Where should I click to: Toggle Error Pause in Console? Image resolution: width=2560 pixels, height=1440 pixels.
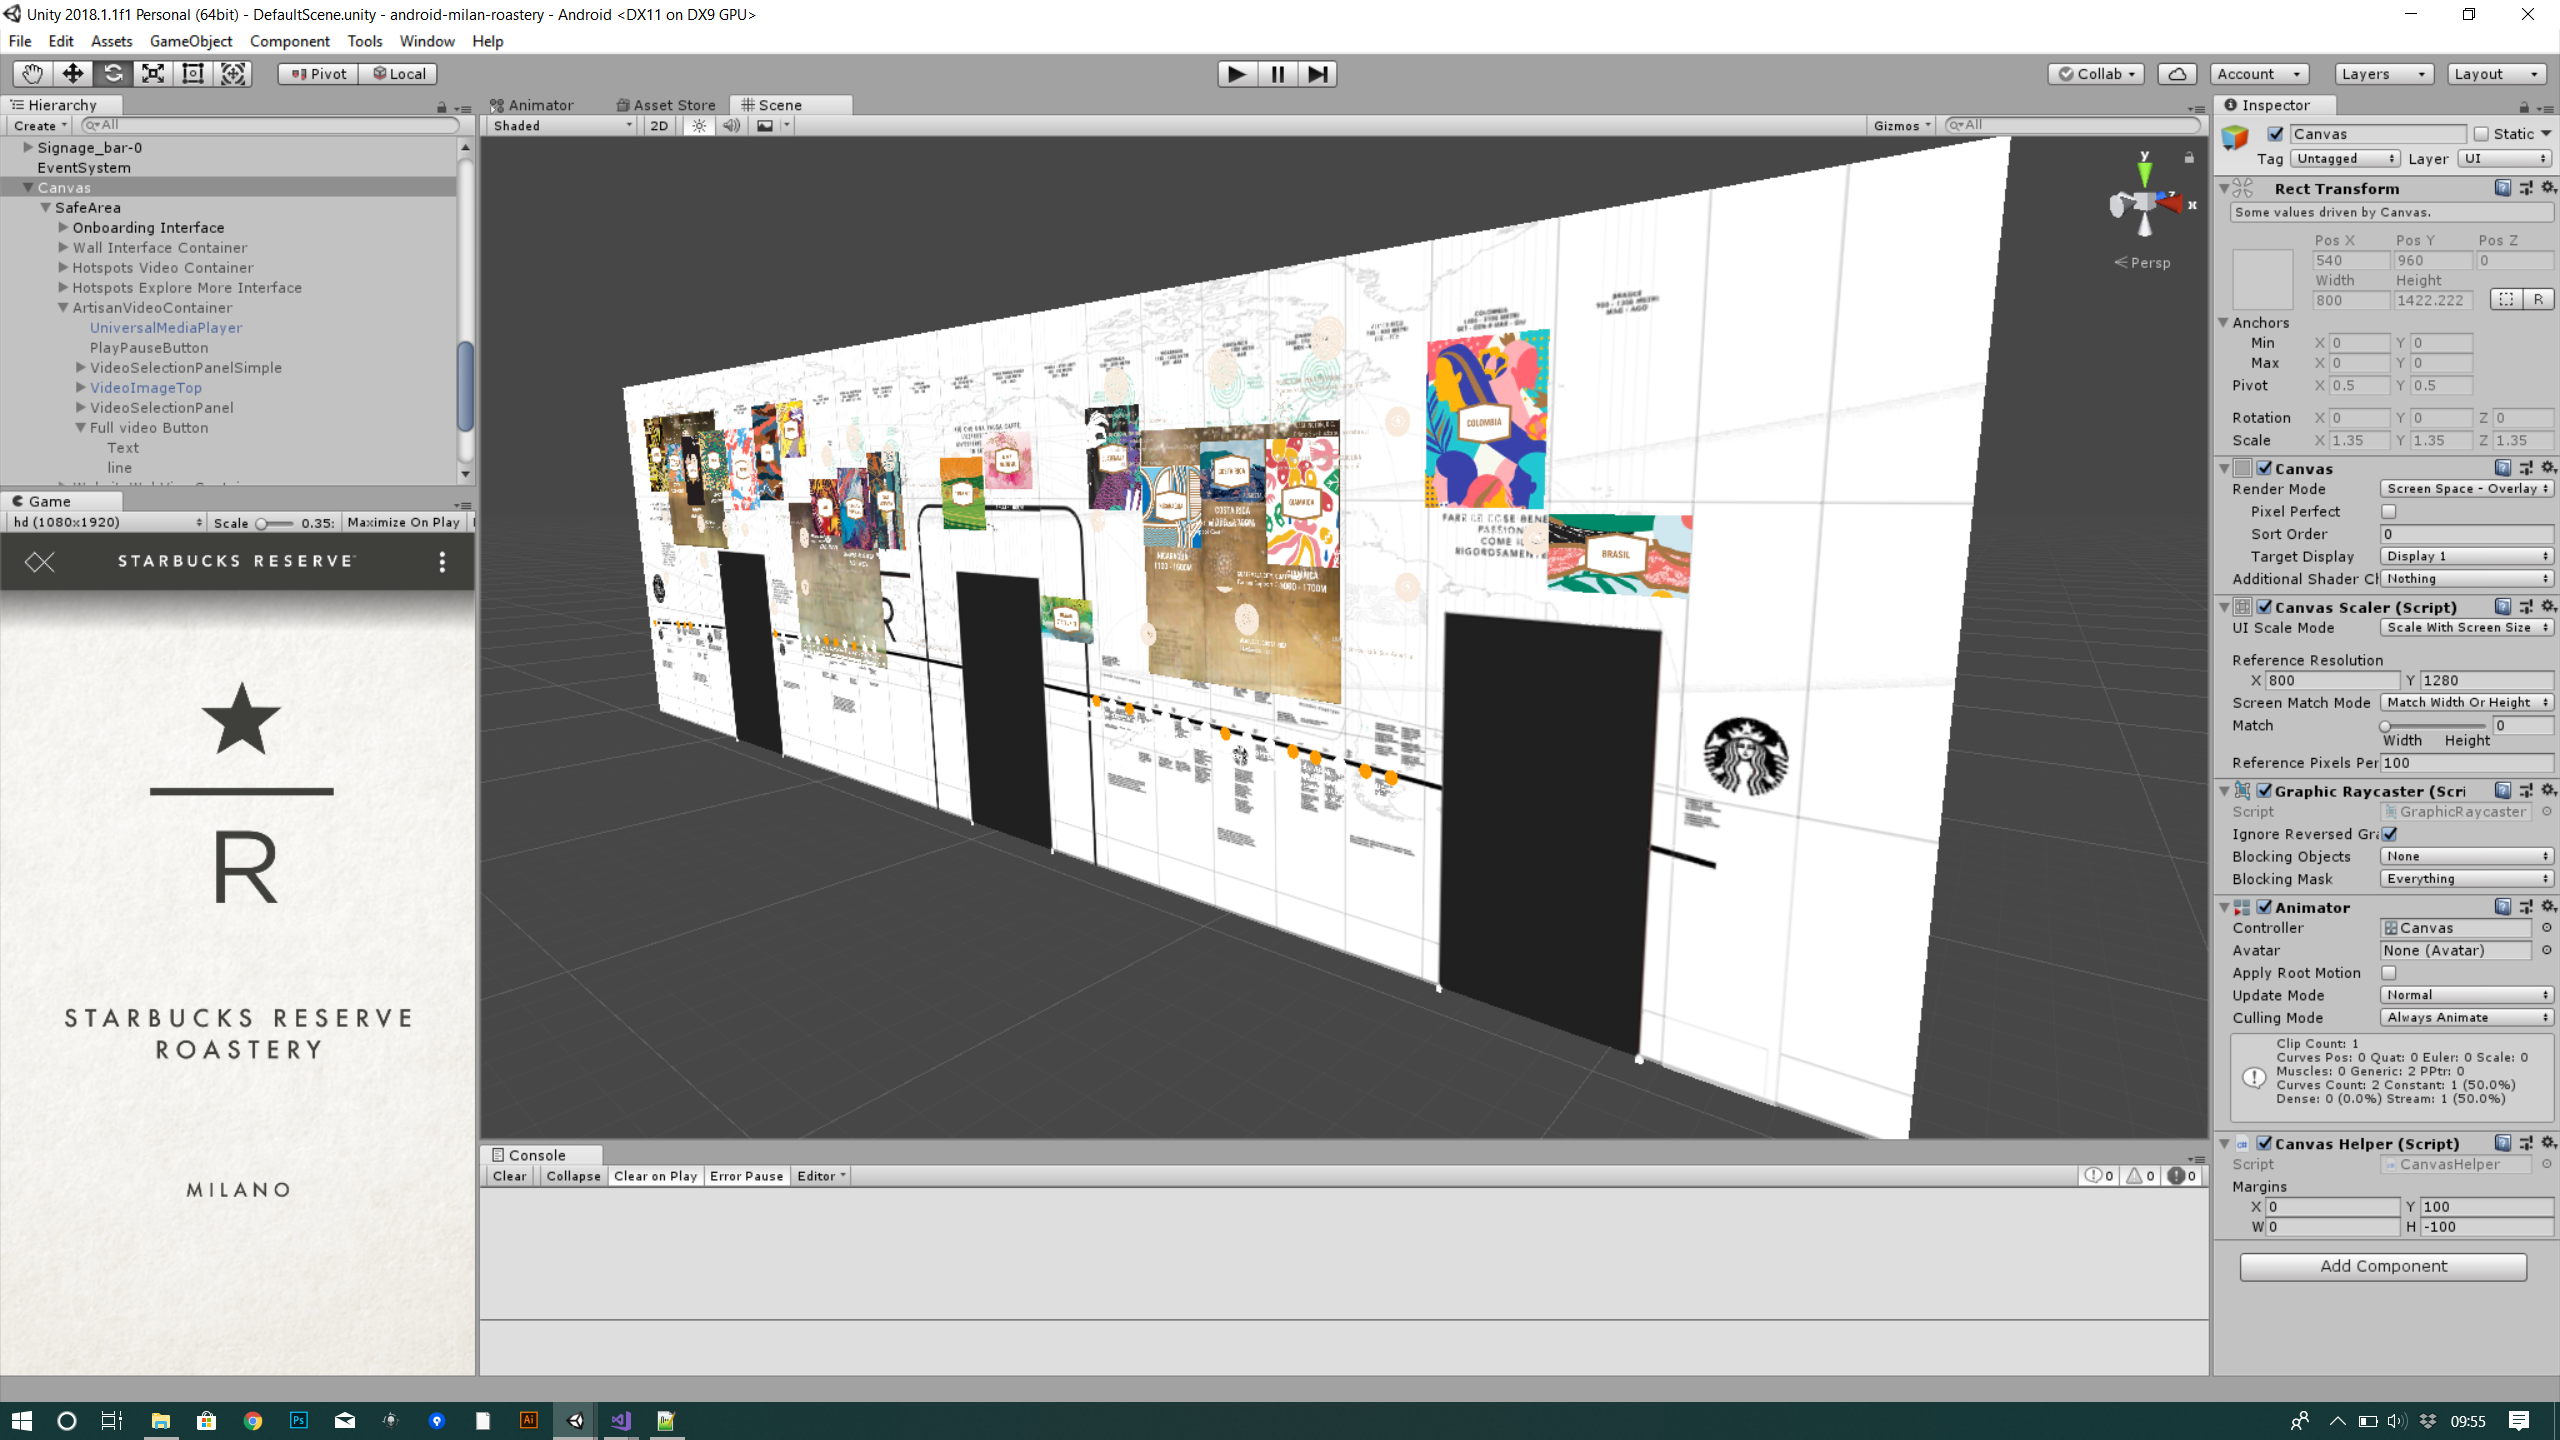click(746, 1176)
